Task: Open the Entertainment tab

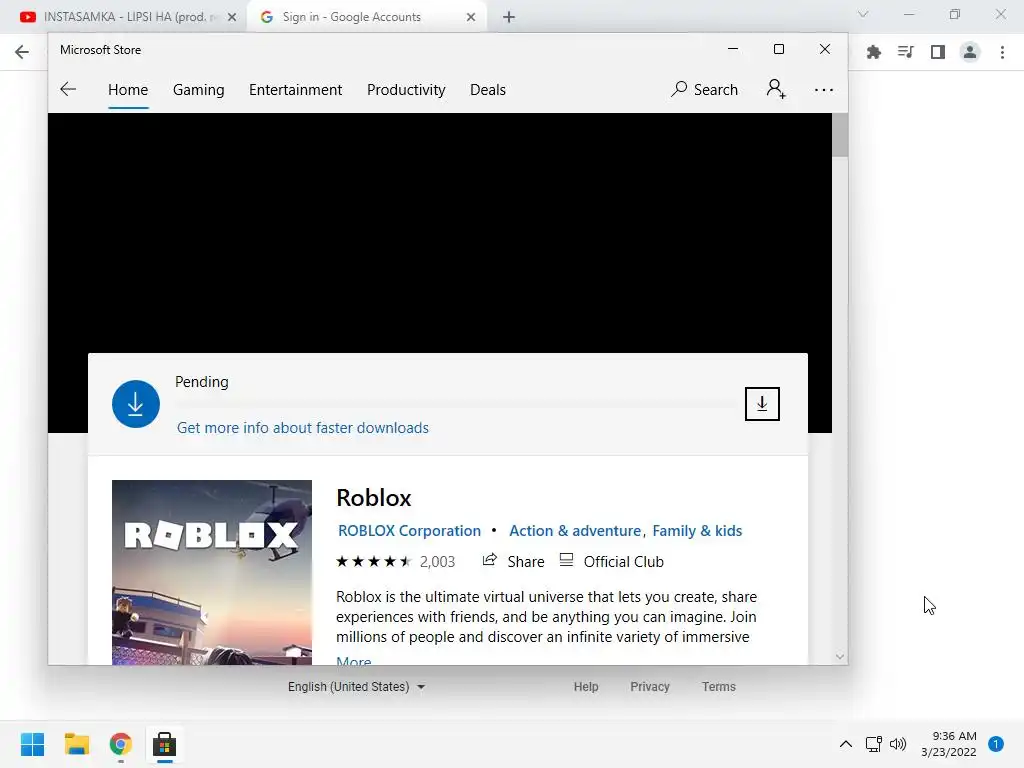Action: coord(295,89)
